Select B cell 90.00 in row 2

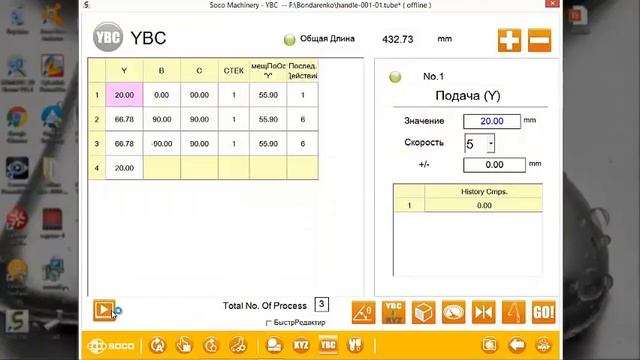point(162,119)
